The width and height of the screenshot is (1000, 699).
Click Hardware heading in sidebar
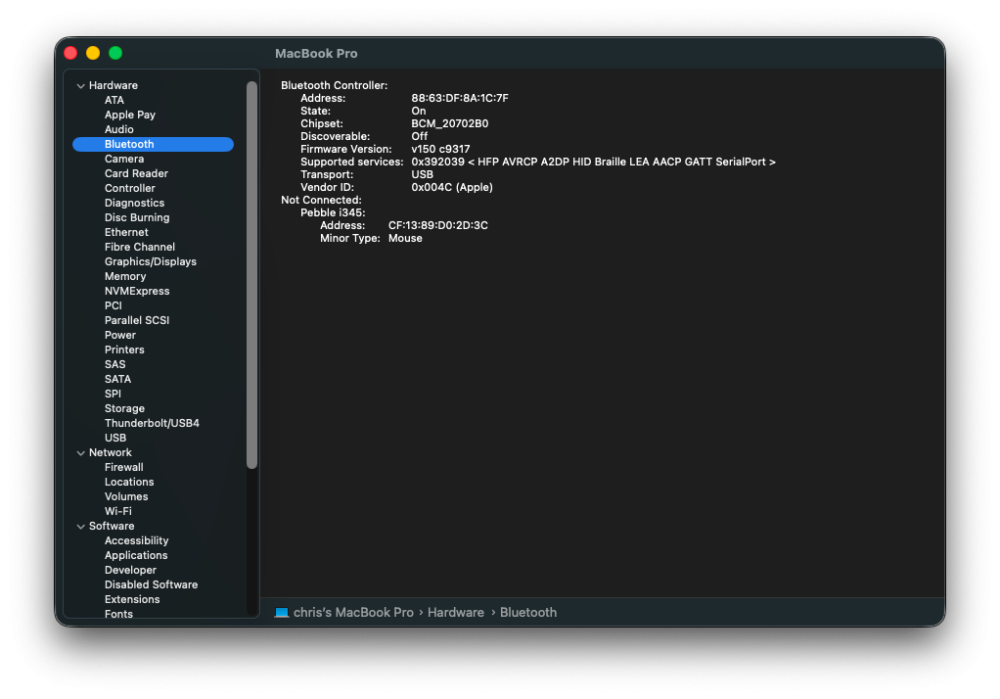(x=114, y=85)
